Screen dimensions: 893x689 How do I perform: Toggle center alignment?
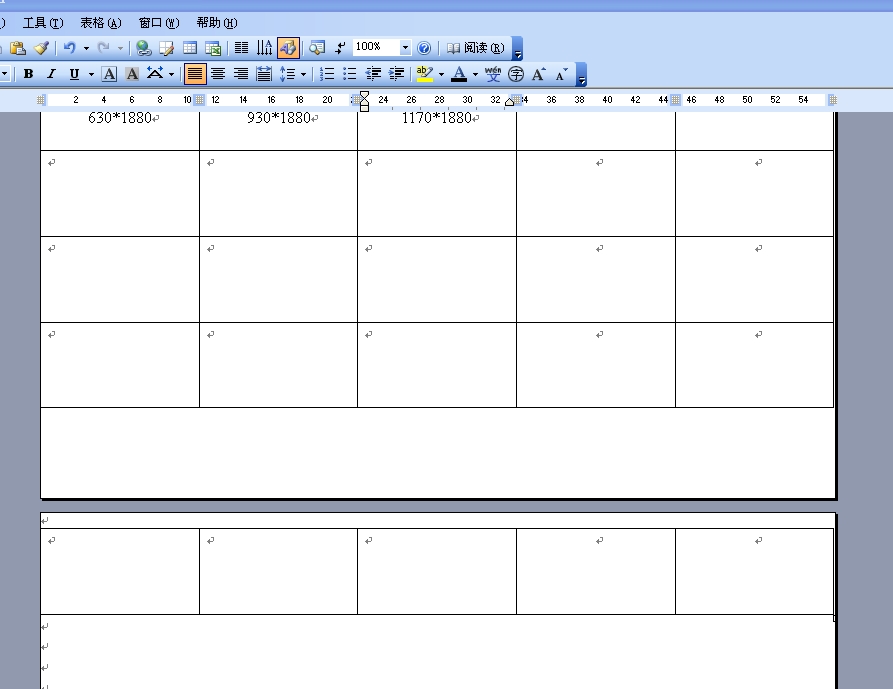coord(218,74)
